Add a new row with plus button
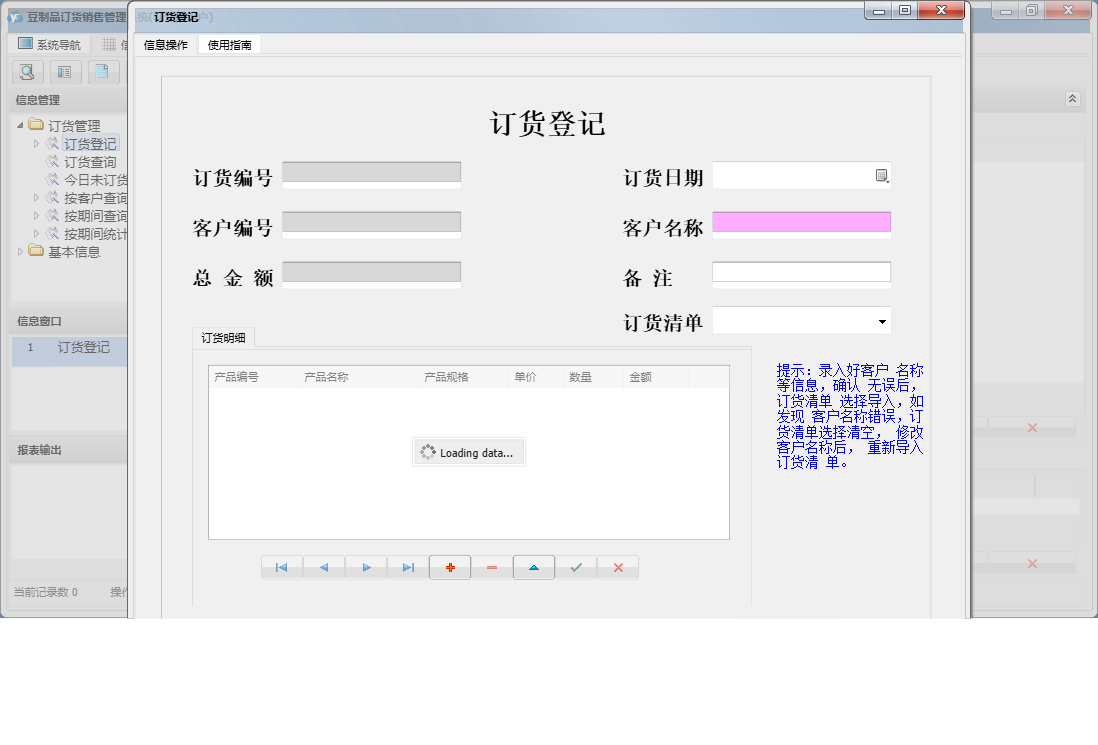This screenshot has width=1098, height=745. 450,568
